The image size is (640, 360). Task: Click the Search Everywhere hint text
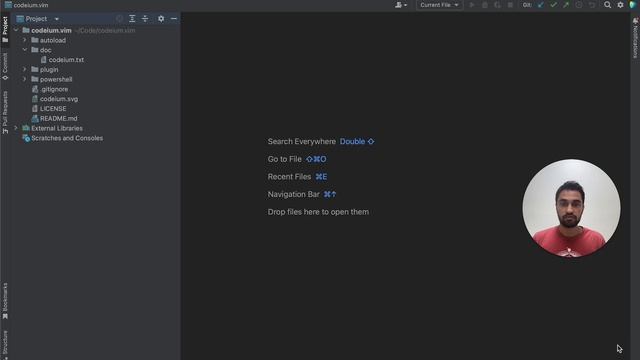pyautogui.click(x=302, y=141)
